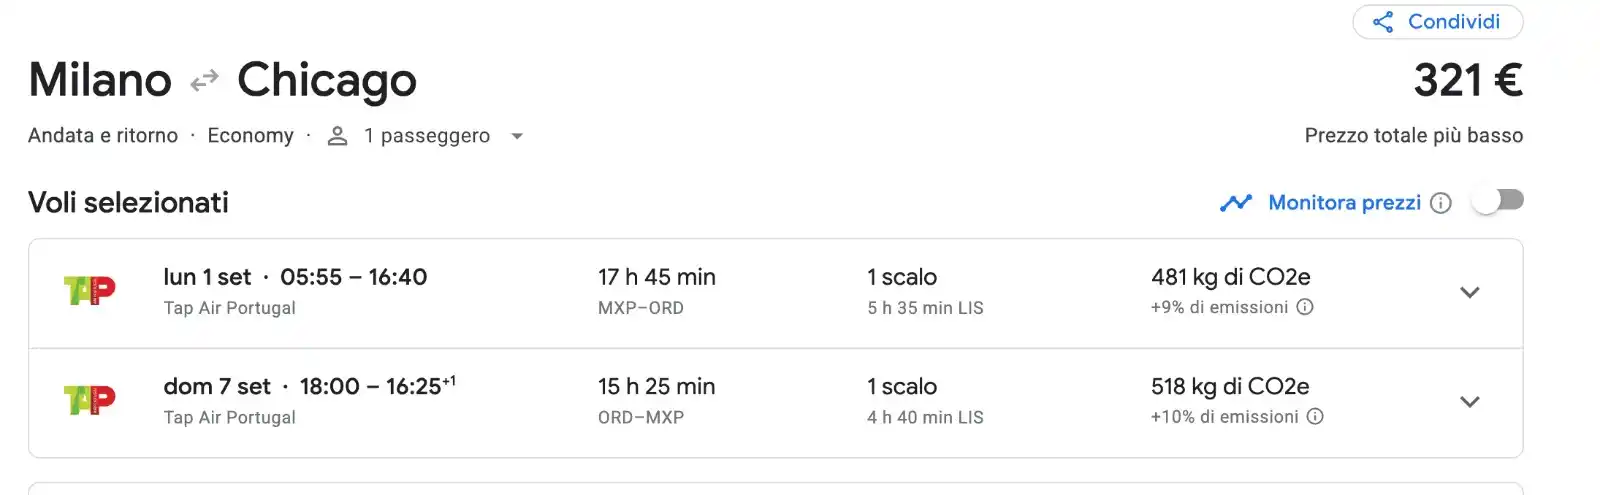Click TAP logo on the outbound flight
Image resolution: width=1600 pixels, height=495 pixels.
(x=90, y=291)
